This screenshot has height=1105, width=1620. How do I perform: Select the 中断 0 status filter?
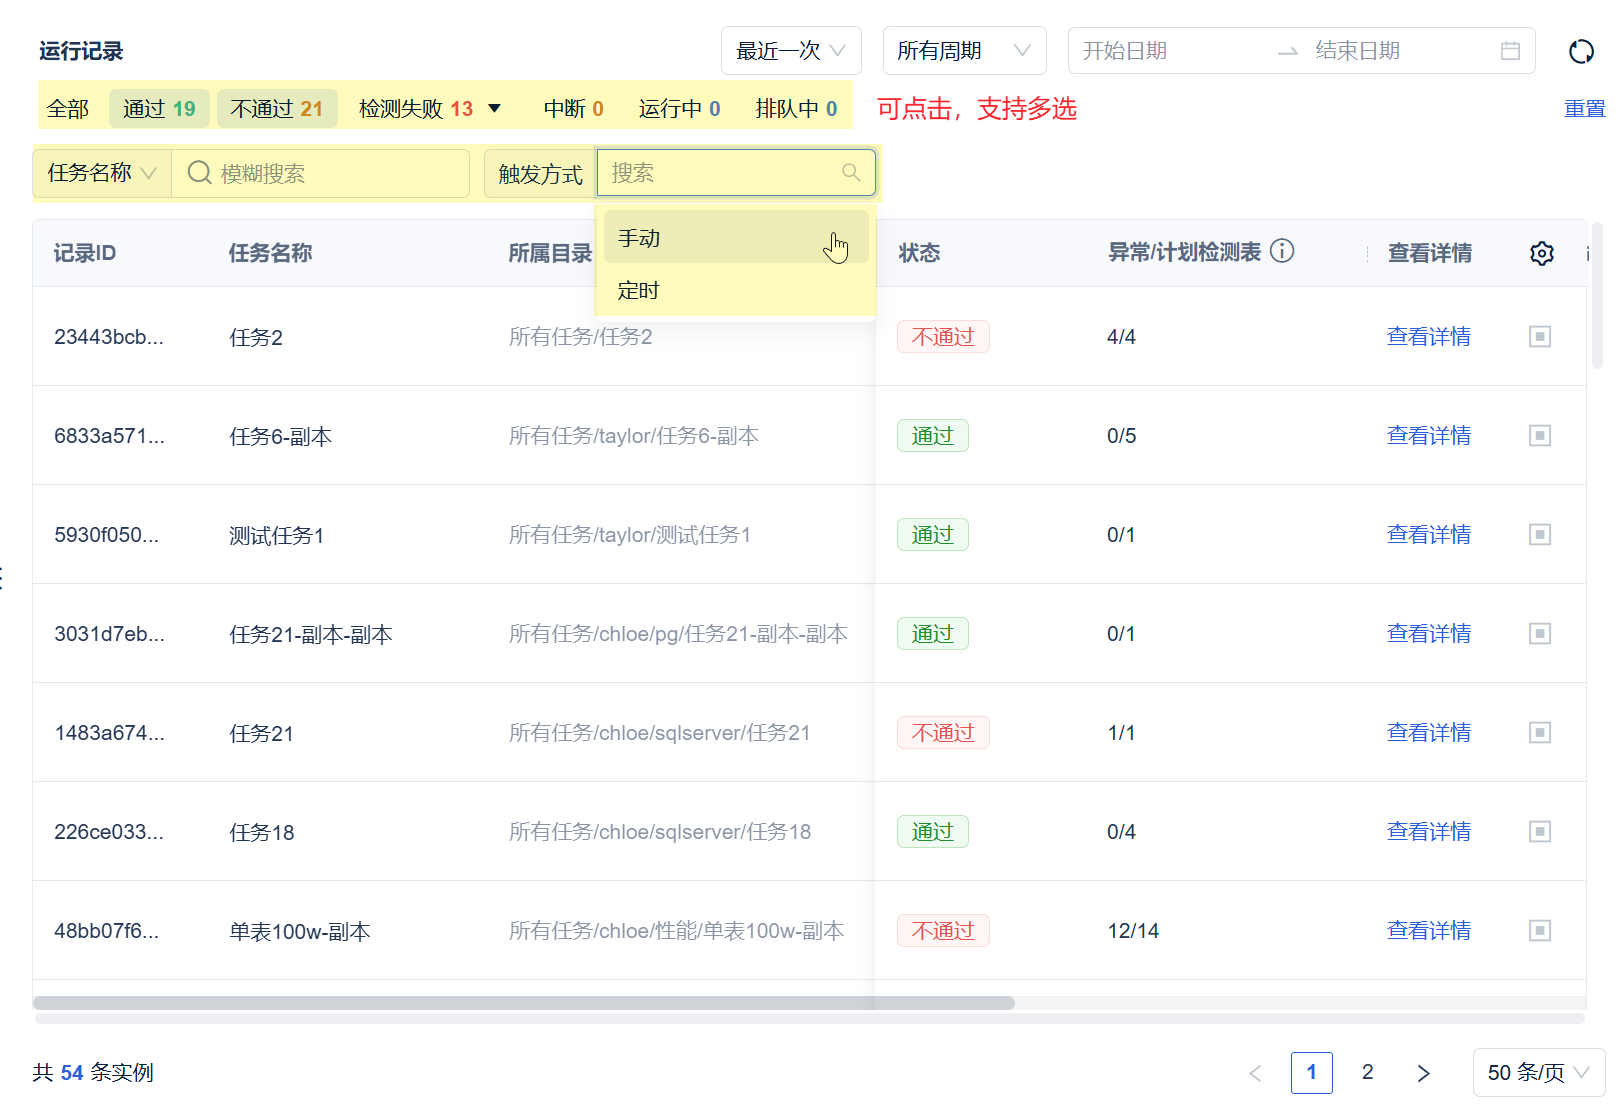pos(574,109)
